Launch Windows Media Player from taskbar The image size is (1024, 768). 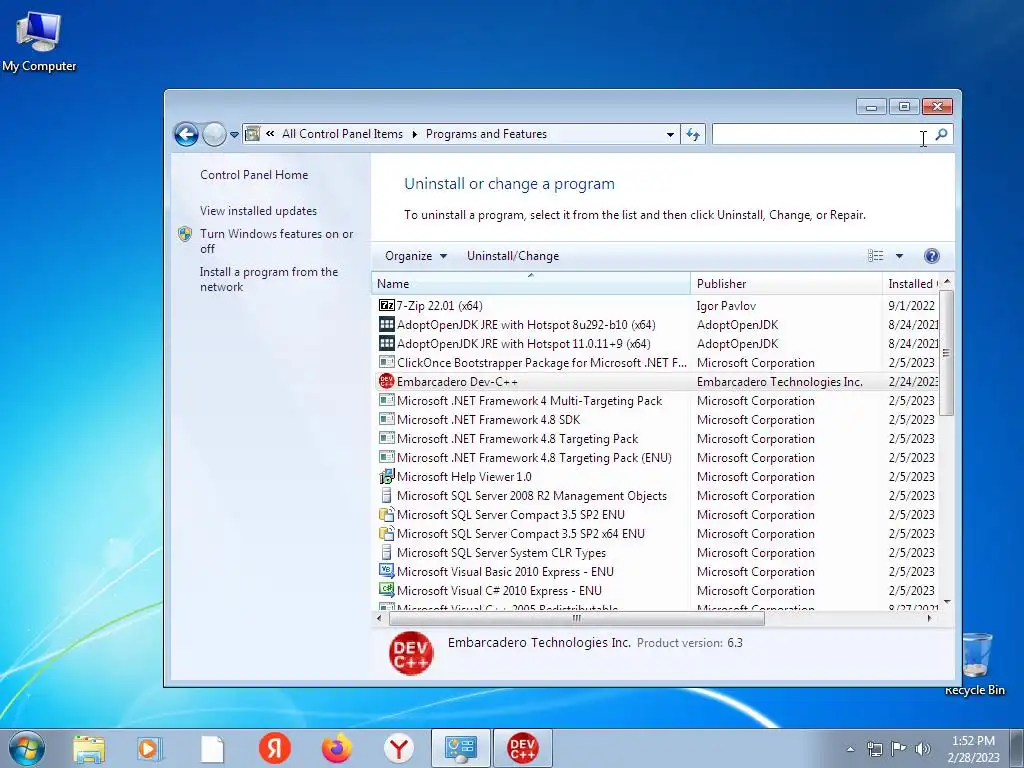pos(149,748)
